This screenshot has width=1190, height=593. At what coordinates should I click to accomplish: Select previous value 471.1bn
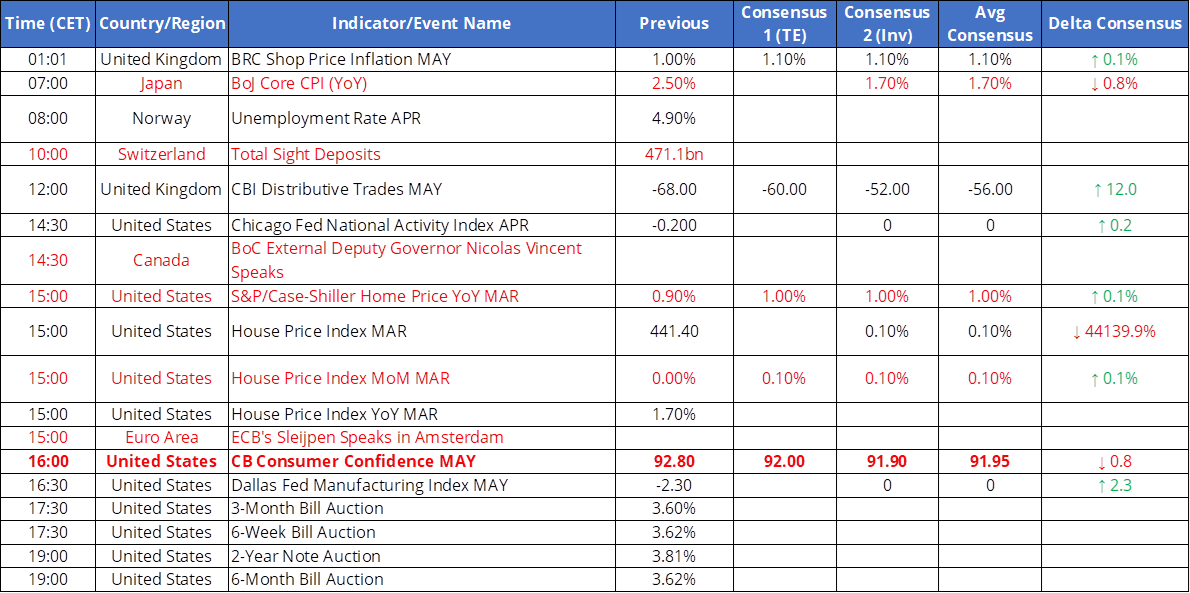point(674,154)
